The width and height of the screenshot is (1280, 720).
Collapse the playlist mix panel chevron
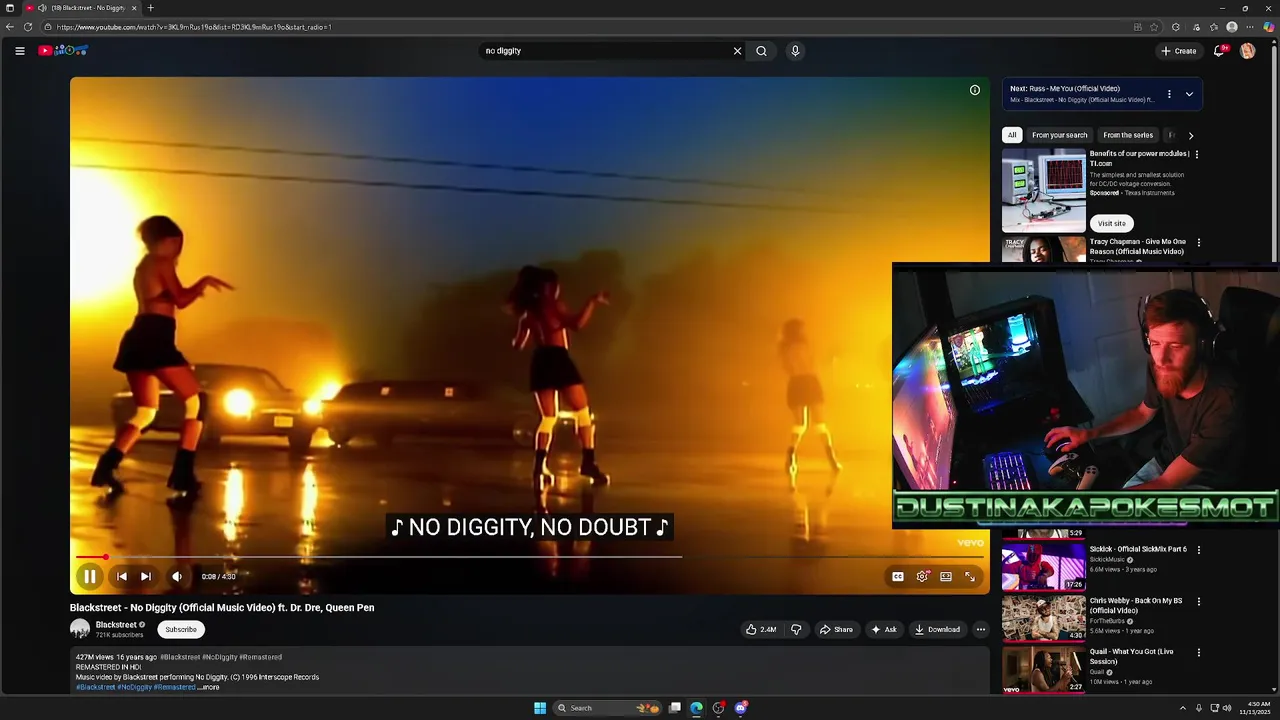click(1189, 94)
